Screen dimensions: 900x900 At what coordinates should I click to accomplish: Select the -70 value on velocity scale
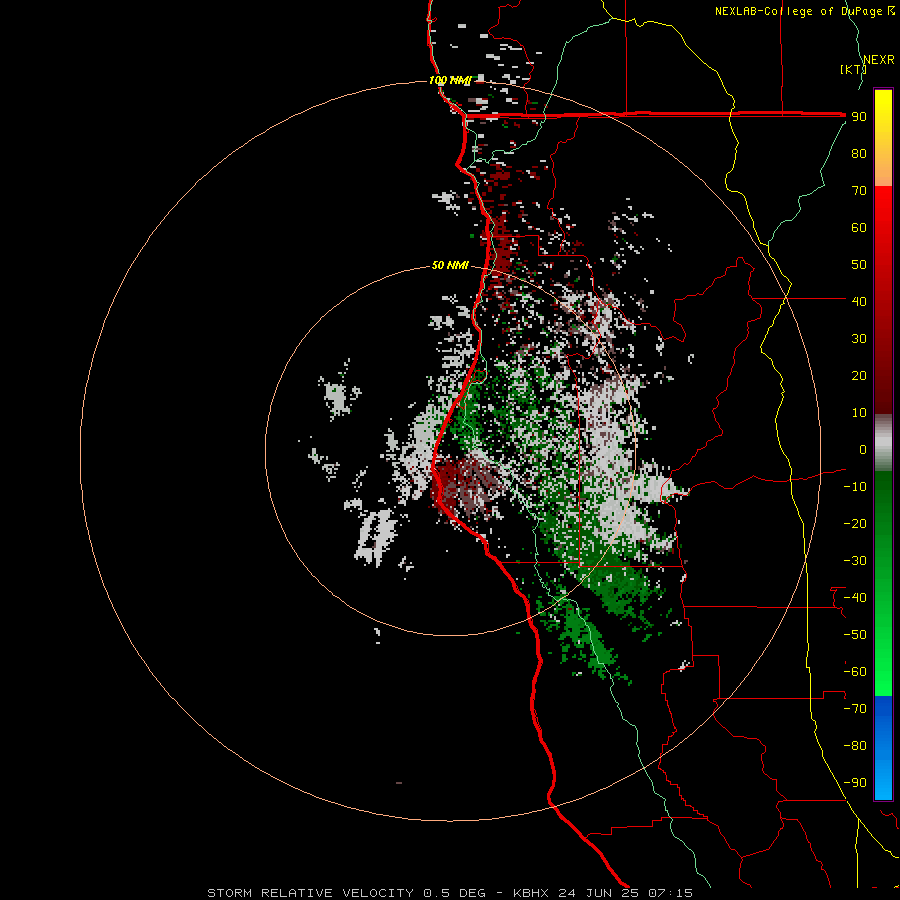tap(855, 708)
